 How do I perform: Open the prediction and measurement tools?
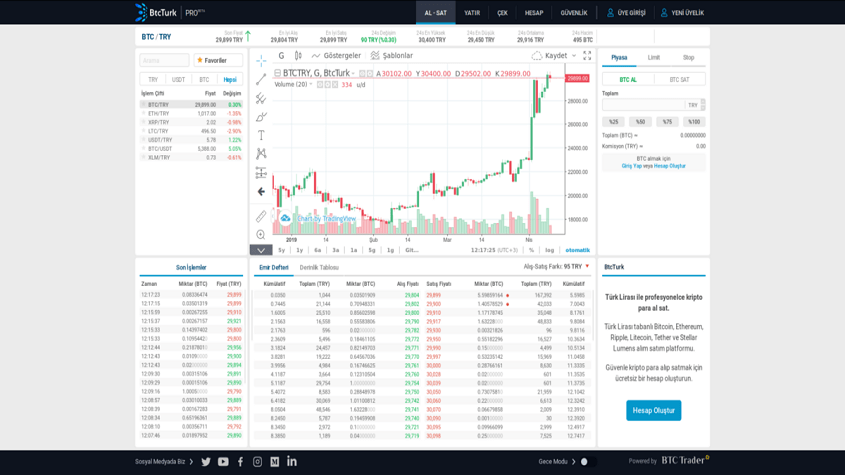(261, 173)
